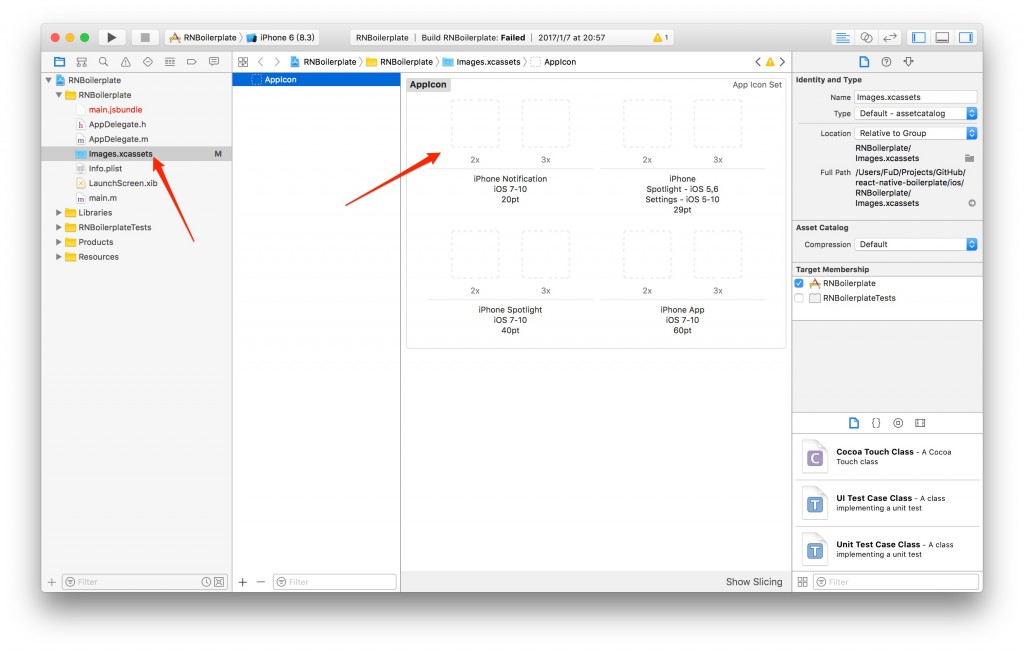This screenshot has height=651, width=1024.
Task: Add new asset with plus button
Action: tap(242, 582)
